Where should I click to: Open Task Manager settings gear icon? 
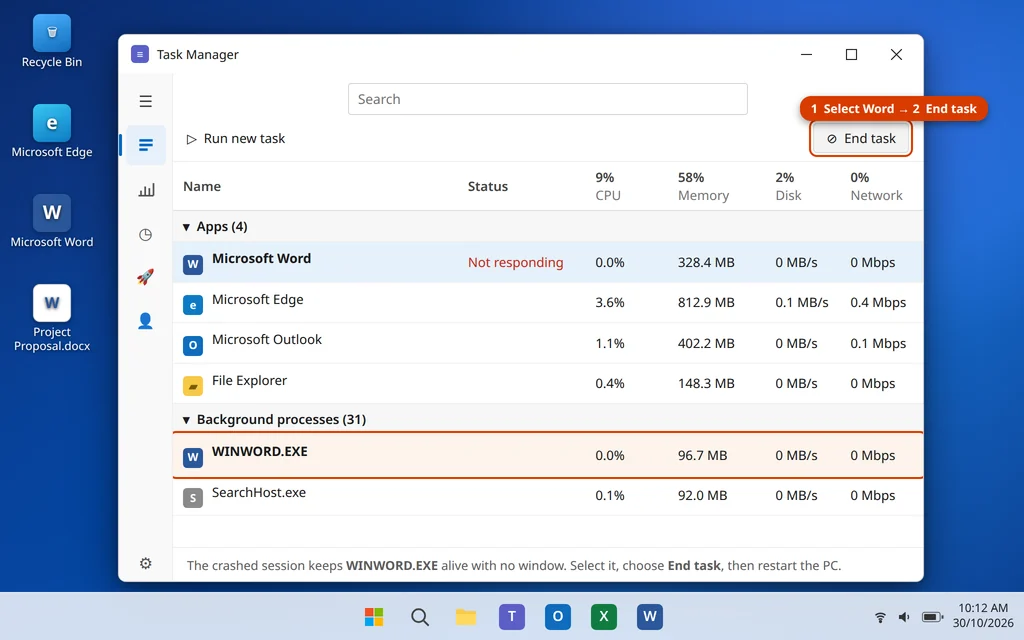[x=146, y=563]
